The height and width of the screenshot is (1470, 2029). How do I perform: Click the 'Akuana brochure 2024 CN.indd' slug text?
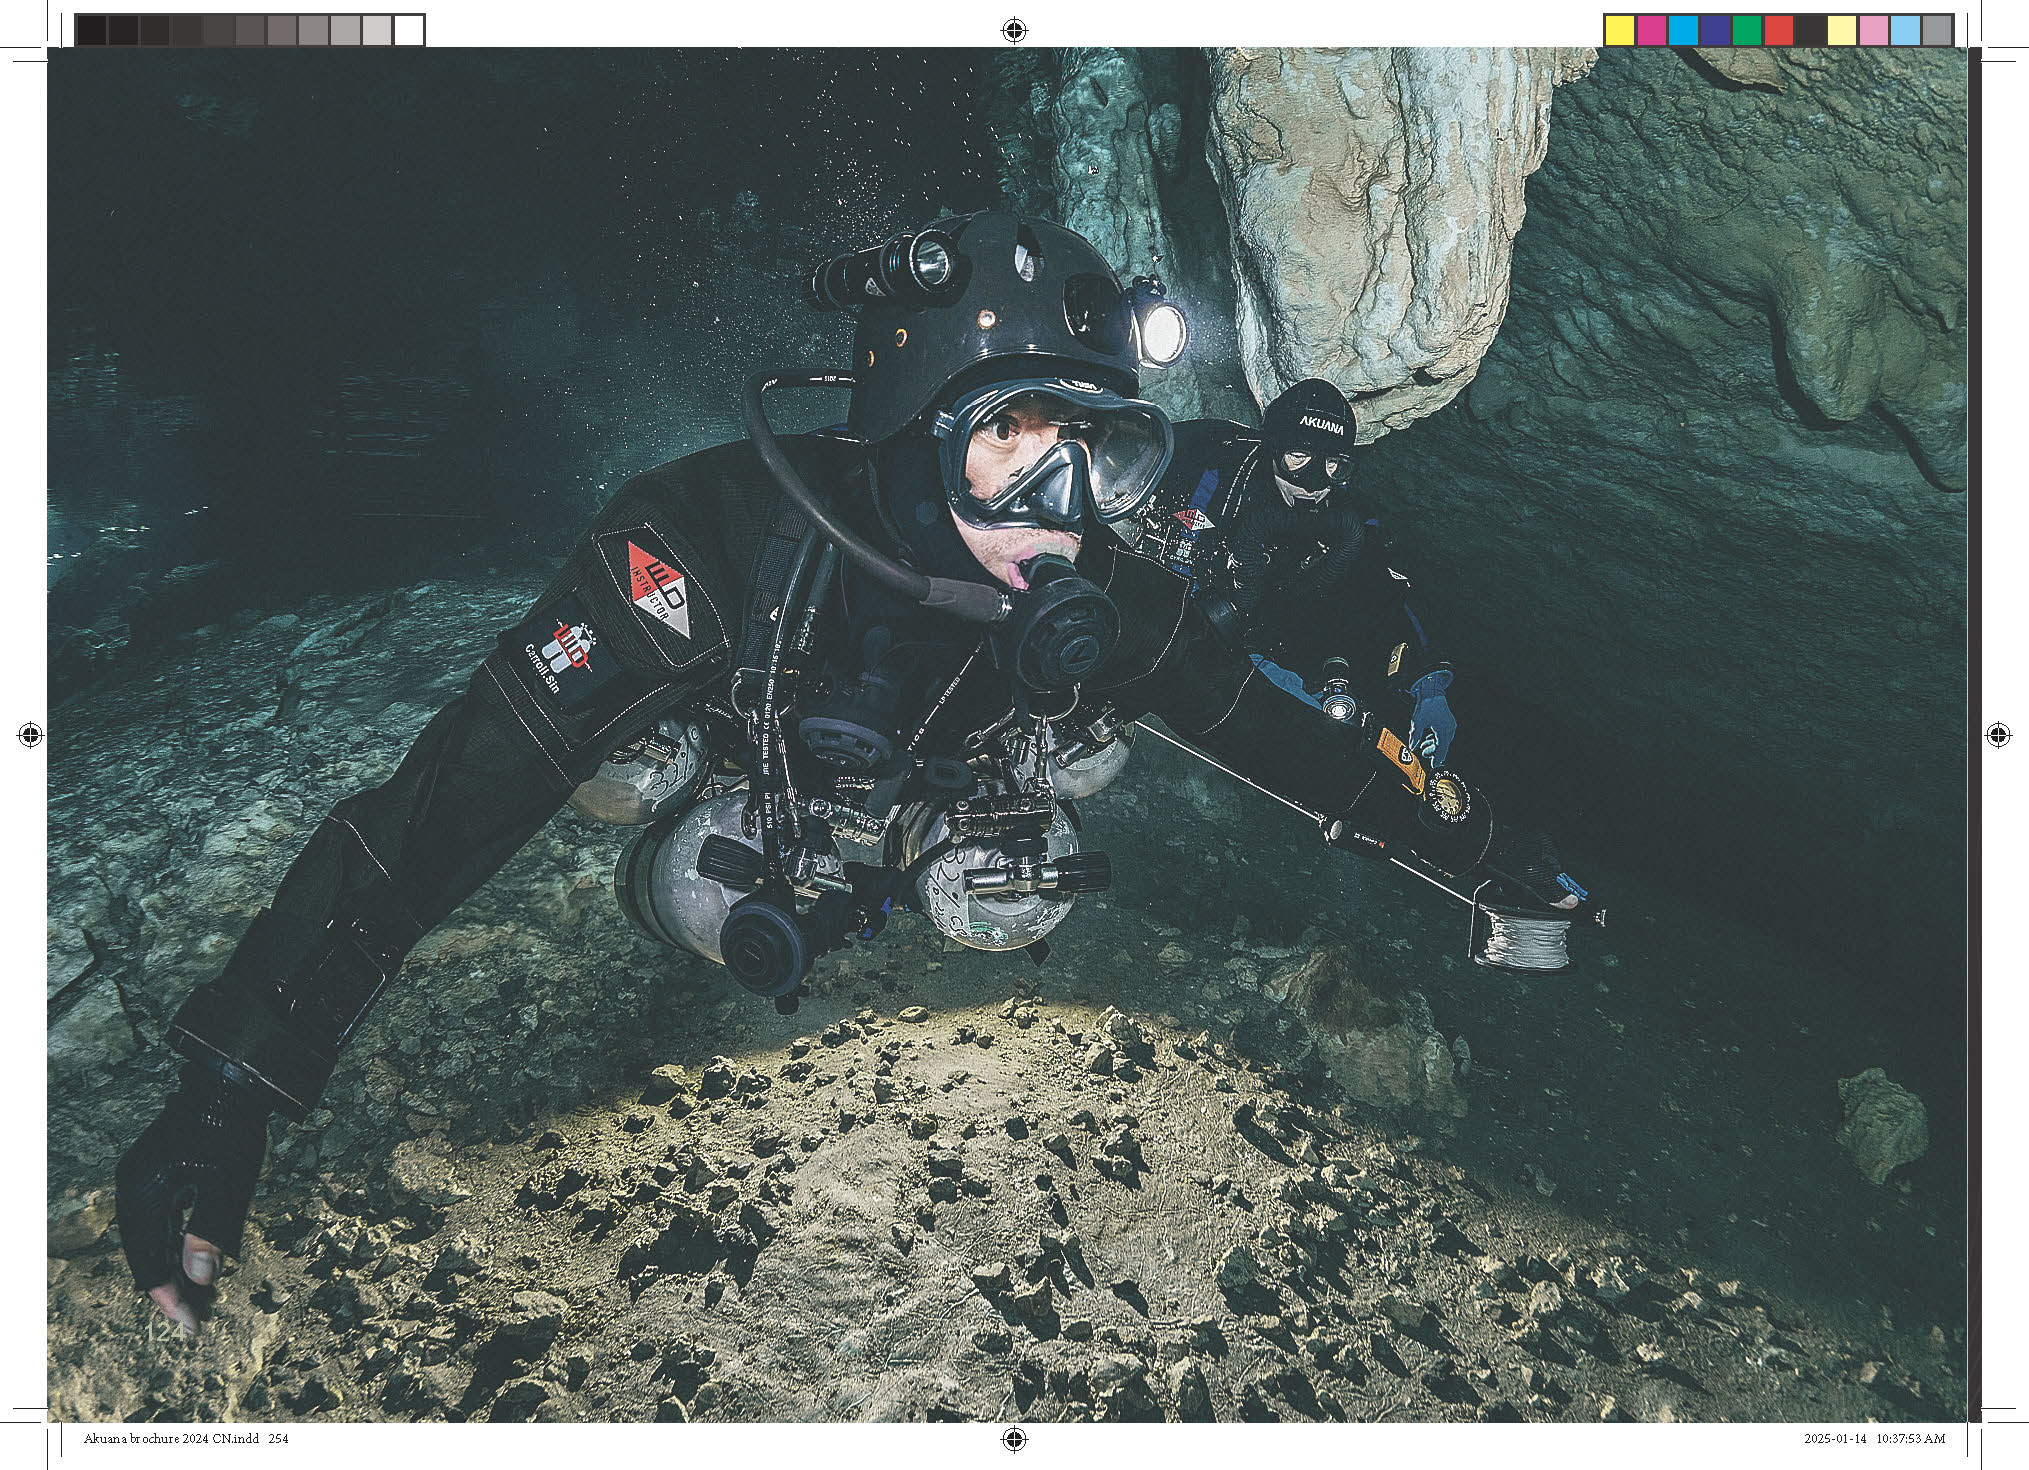point(173,1439)
